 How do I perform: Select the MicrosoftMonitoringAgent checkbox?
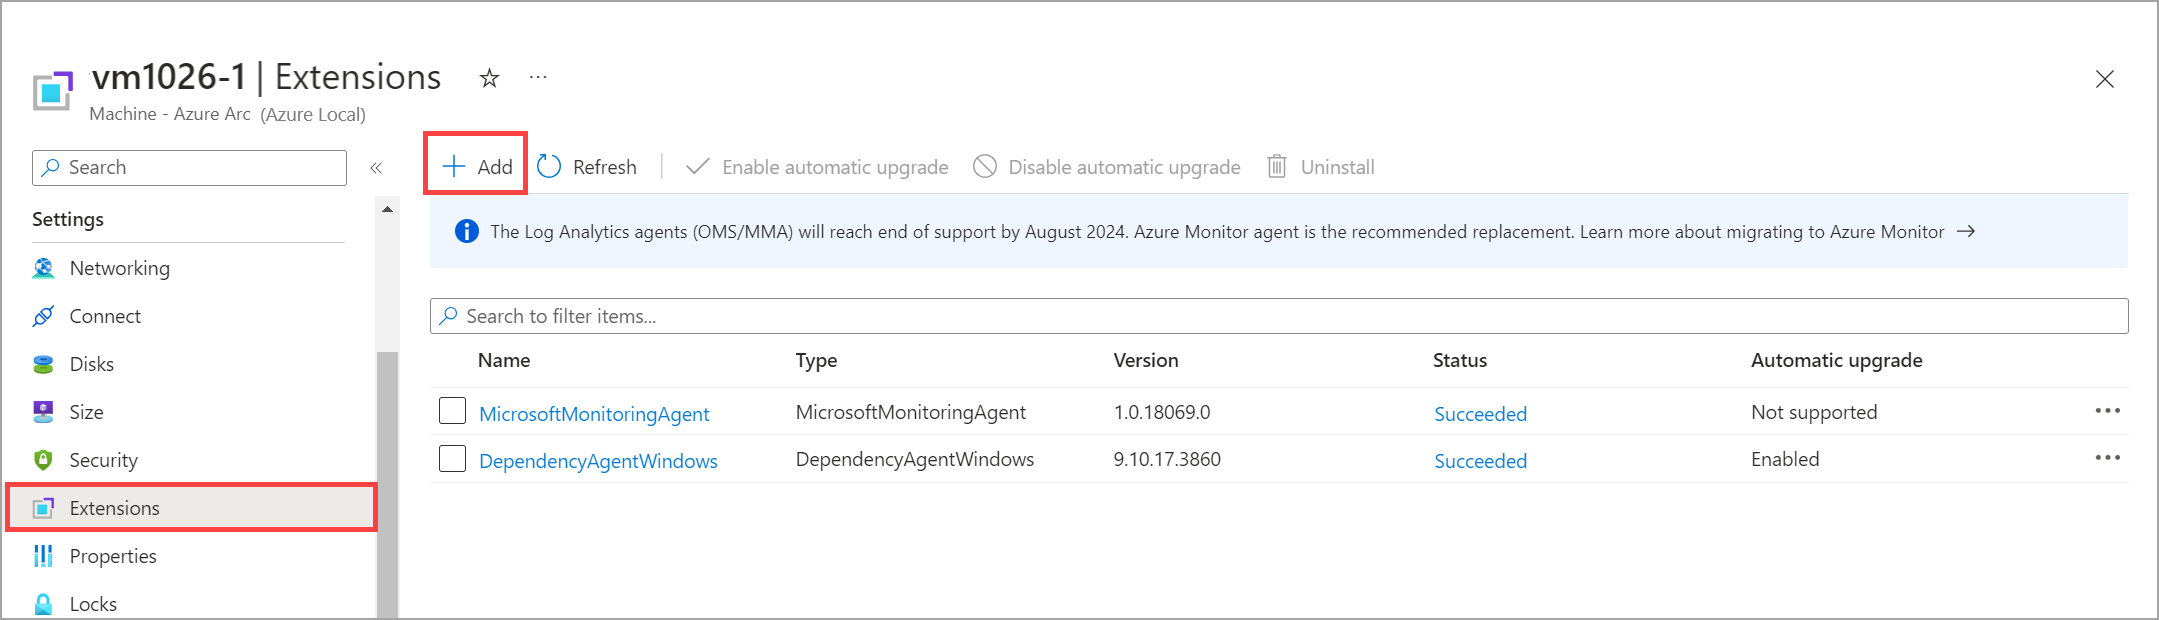453,411
